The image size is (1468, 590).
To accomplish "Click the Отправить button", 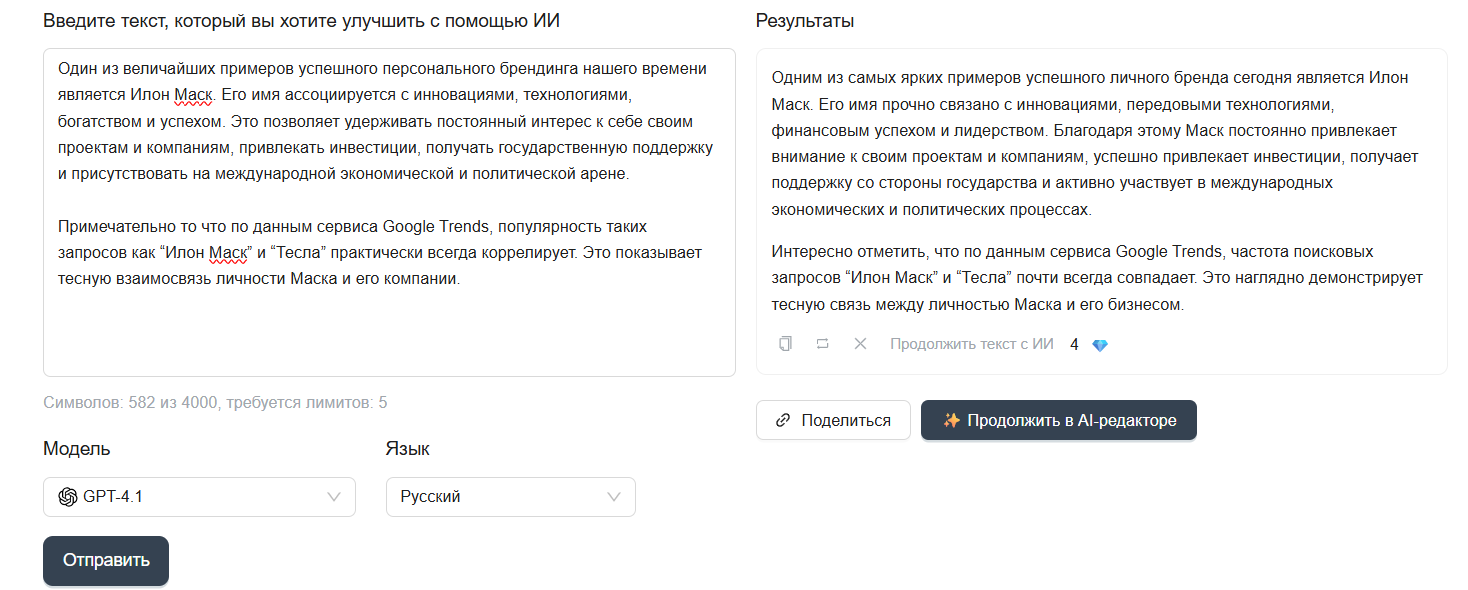I will coord(106,560).
